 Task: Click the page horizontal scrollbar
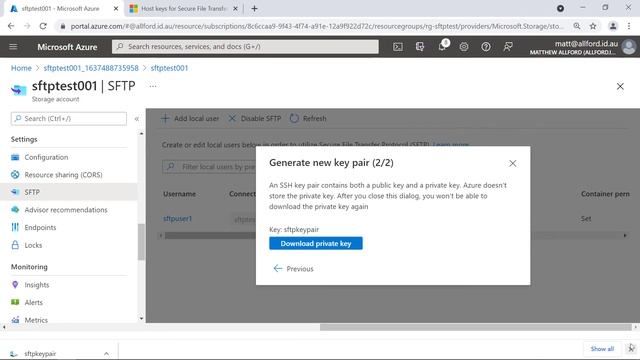(x=476, y=327)
